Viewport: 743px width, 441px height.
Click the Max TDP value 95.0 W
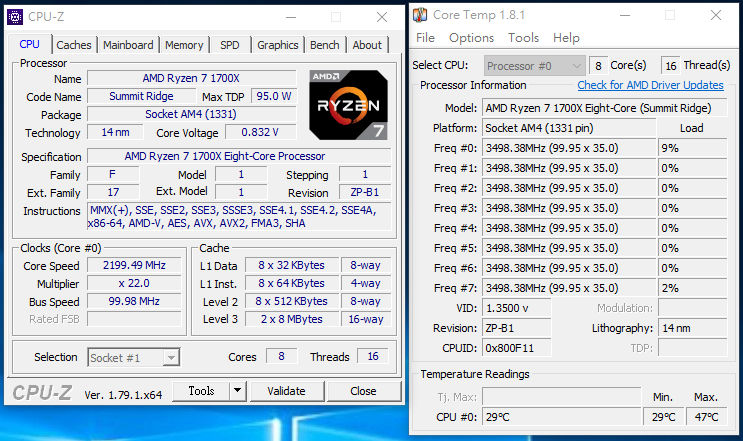tap(274, 96)
